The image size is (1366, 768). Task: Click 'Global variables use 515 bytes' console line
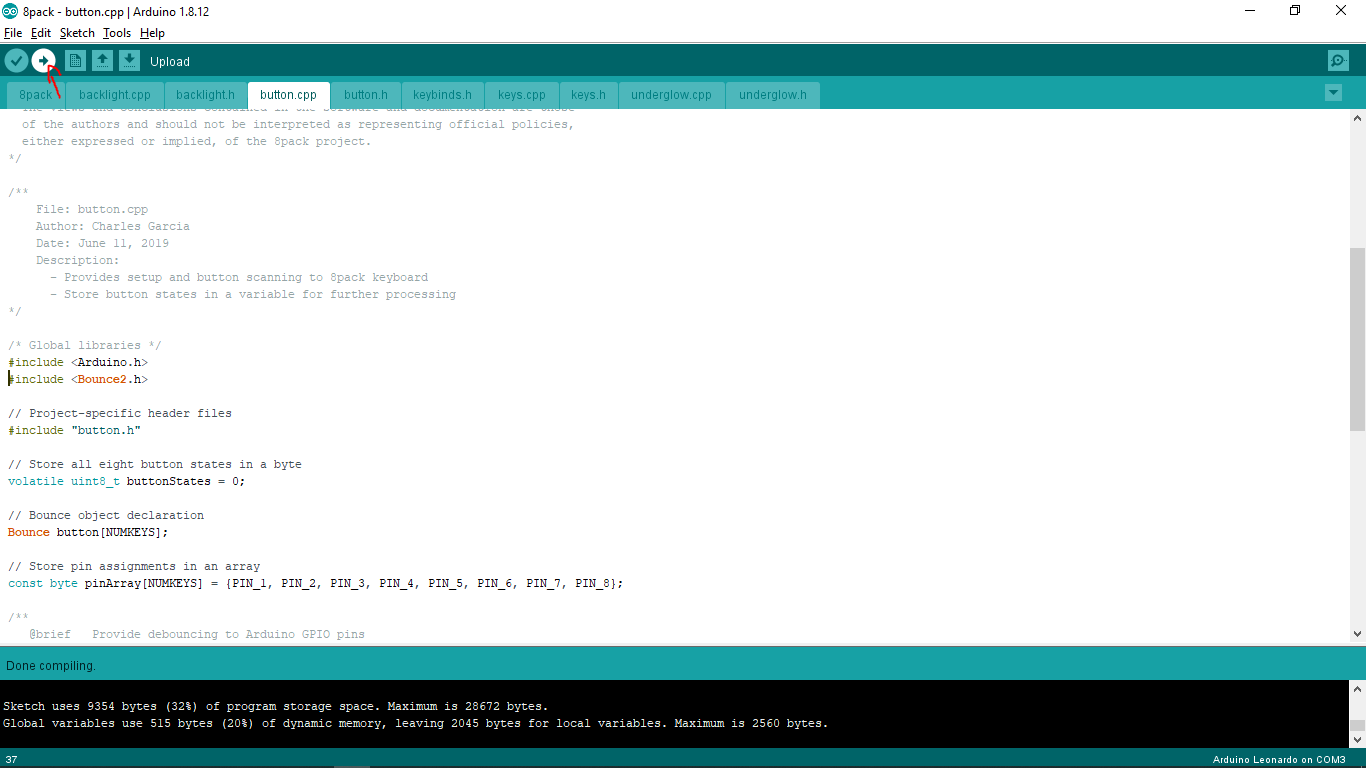(x=416, y=723)
